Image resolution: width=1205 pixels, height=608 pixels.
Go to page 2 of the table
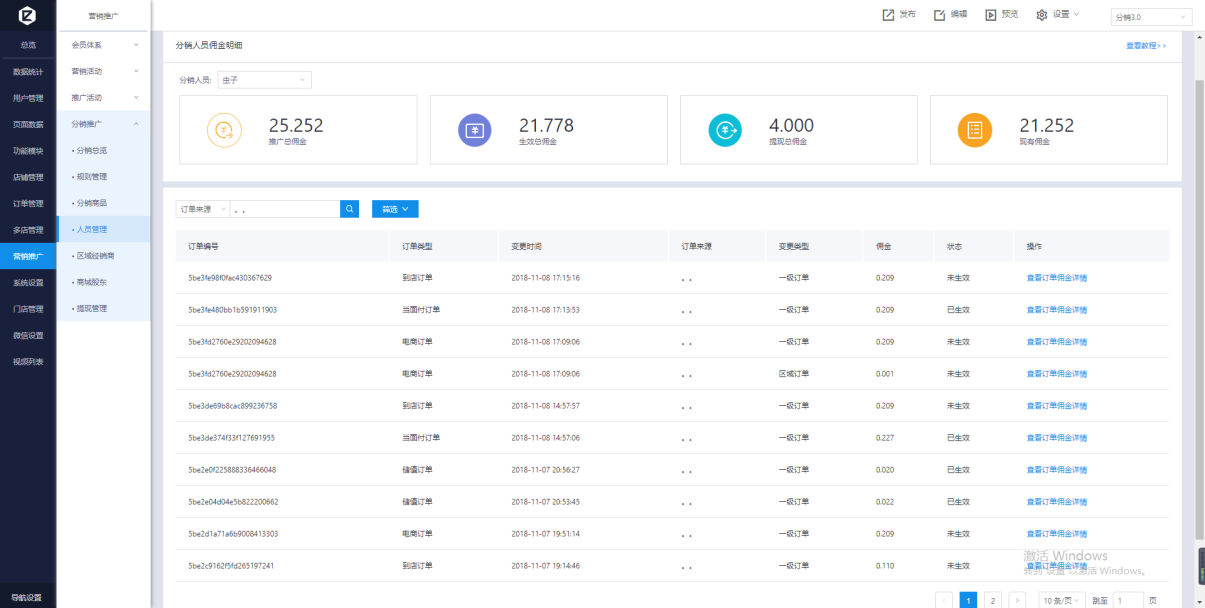pyautogui.click(x=992, y=600)
